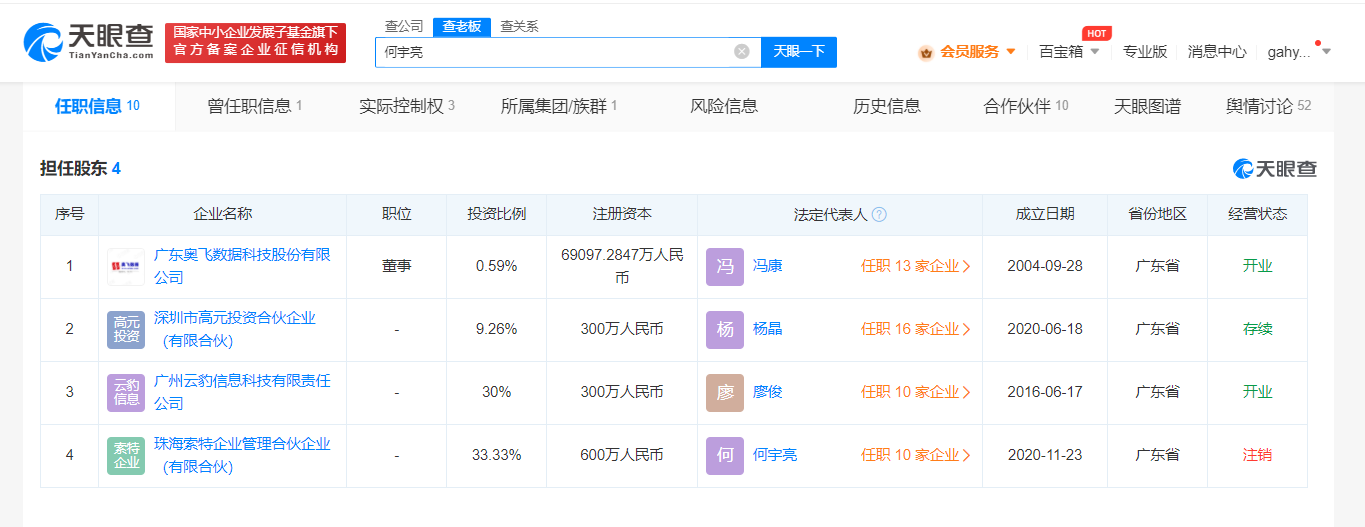Click the TianYanCha home logo
The height and width of the screenshot is (527, 1365).
(x=88, y=41)
